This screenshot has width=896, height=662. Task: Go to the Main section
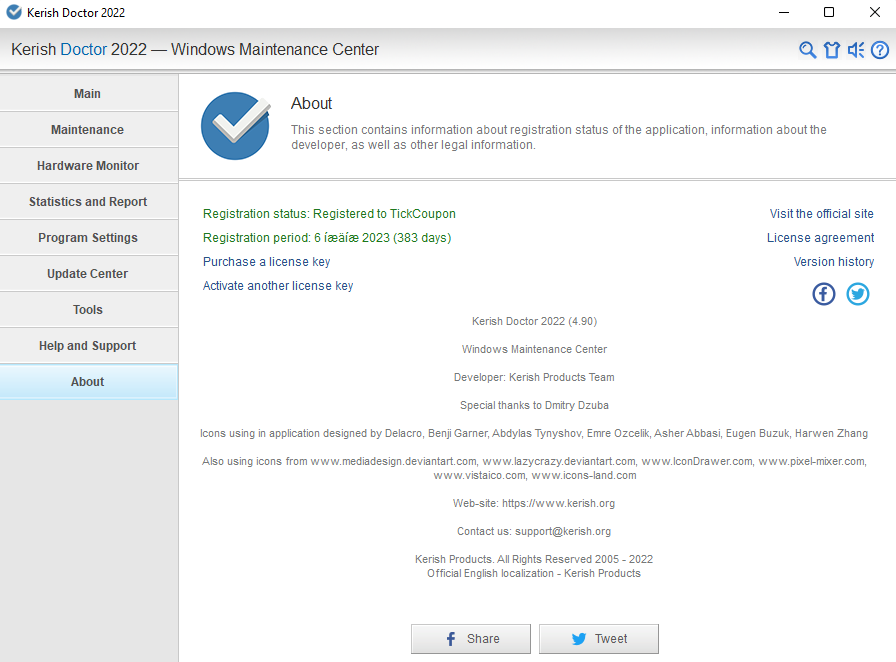[89, 93]
